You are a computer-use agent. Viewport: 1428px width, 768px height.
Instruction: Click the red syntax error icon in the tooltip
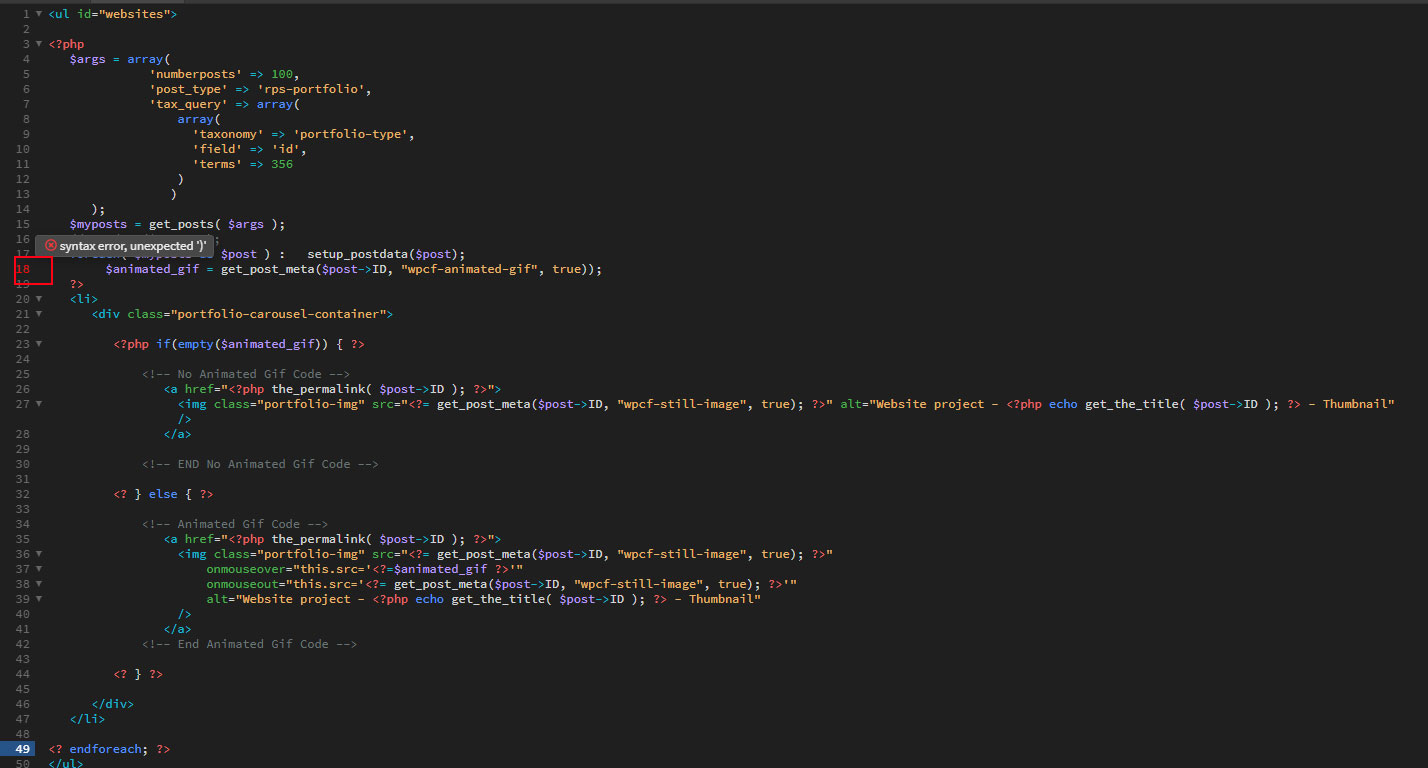tap(50, 245)
